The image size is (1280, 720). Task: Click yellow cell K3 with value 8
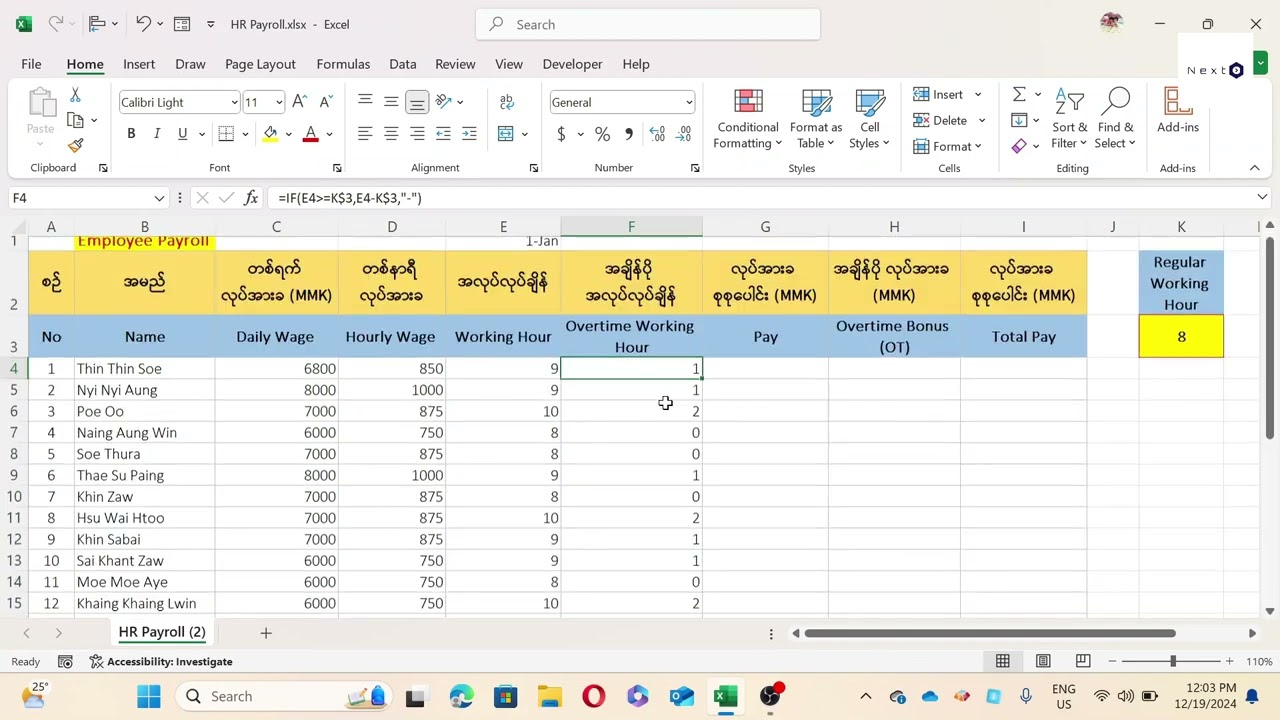click(x=1181, y=337)
